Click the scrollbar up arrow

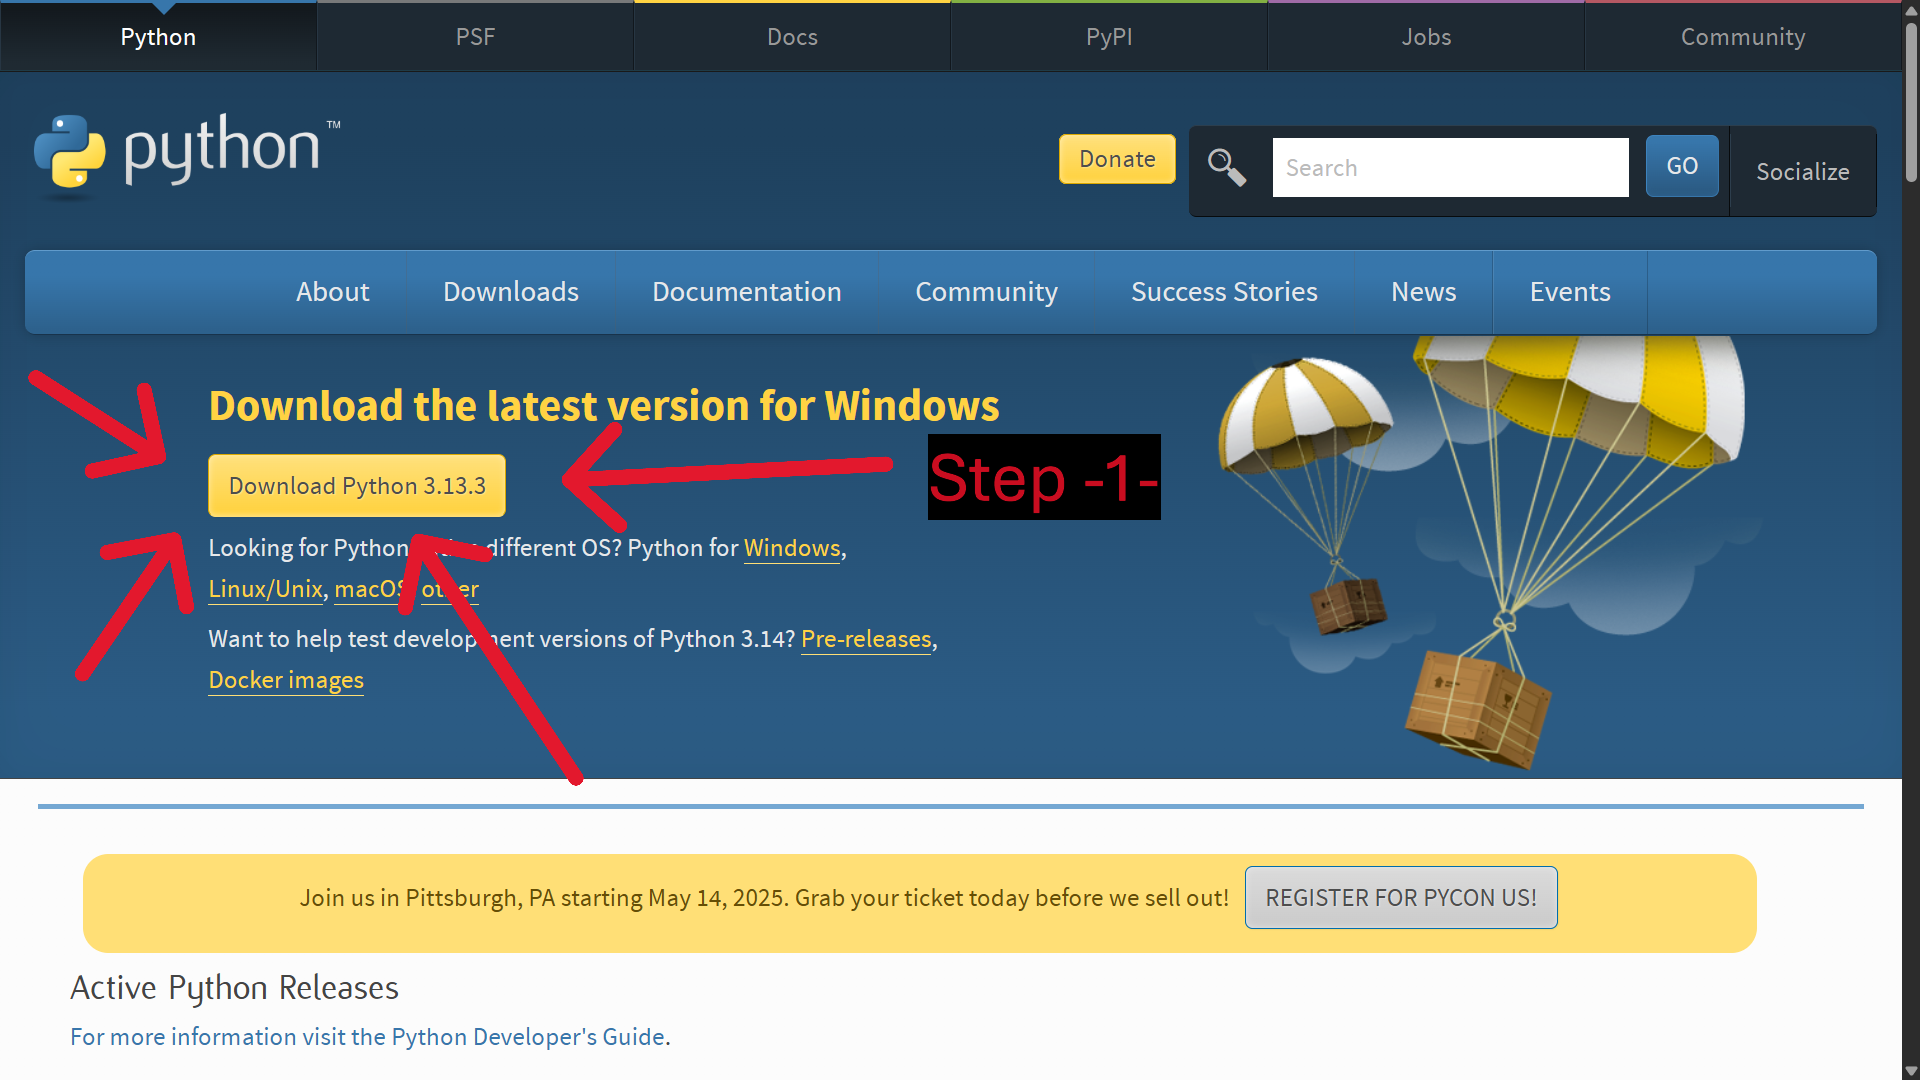point(1911,9)
